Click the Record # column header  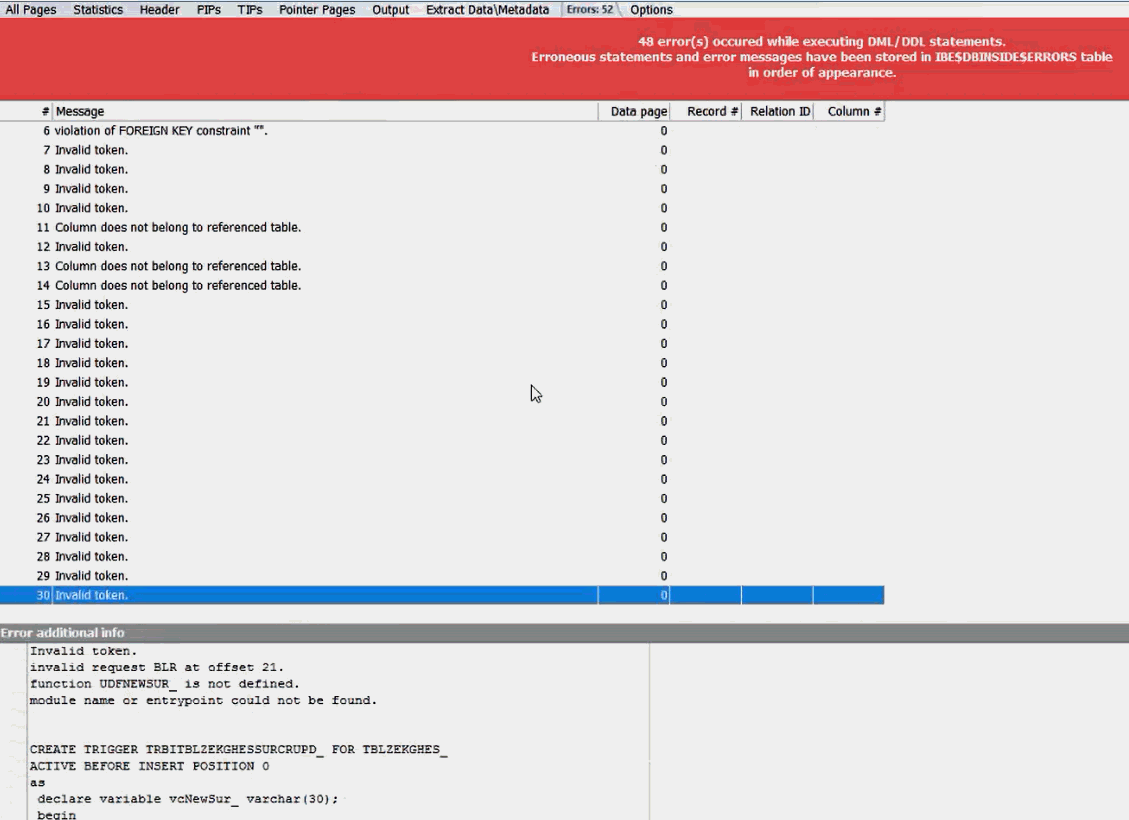click(706, 111)
